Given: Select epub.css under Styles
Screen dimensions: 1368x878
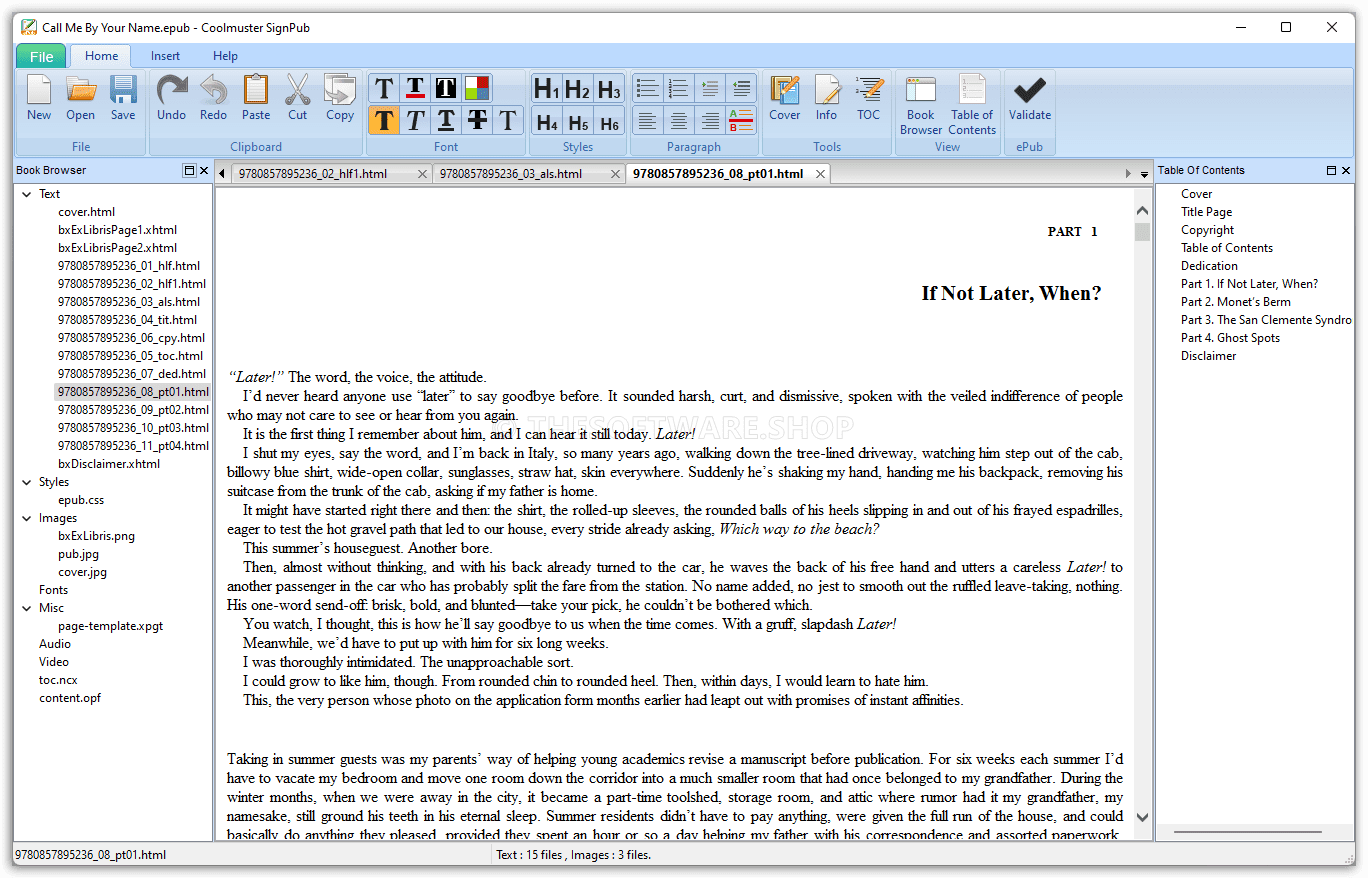Looking at the screenshot, I should click(x=81, y=500).
